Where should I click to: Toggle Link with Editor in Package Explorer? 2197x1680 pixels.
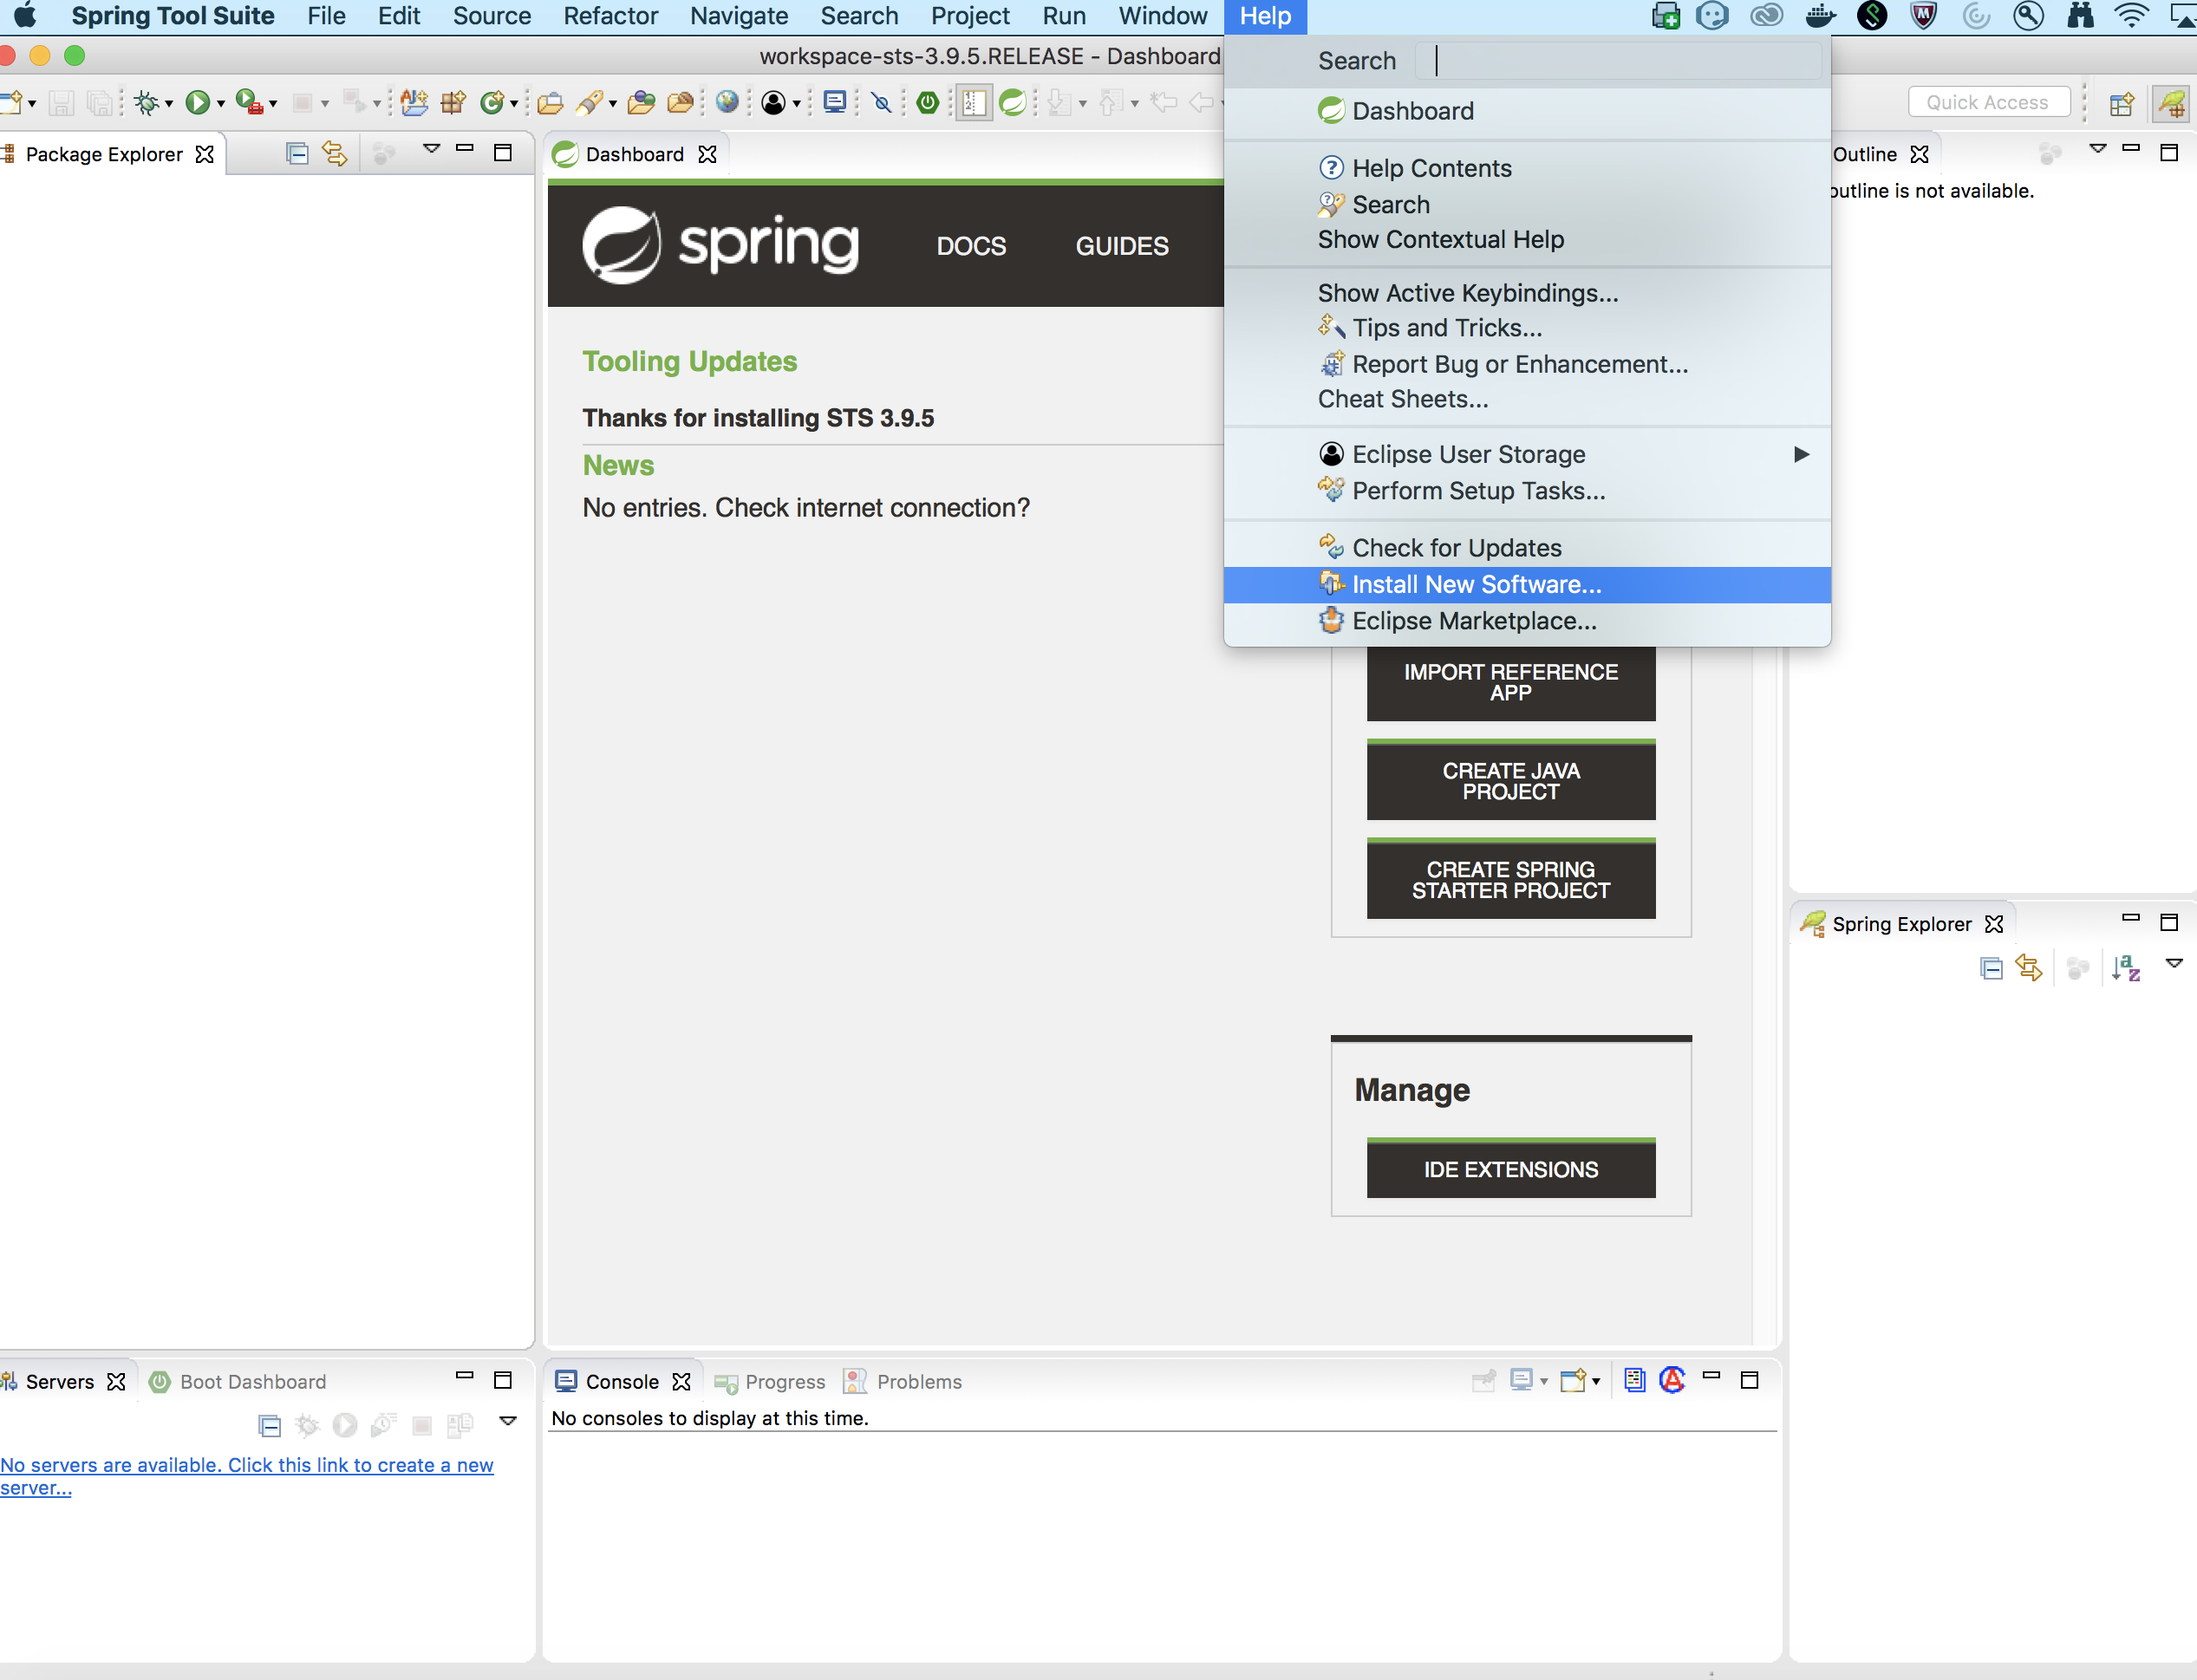click(x=334, y=153)
